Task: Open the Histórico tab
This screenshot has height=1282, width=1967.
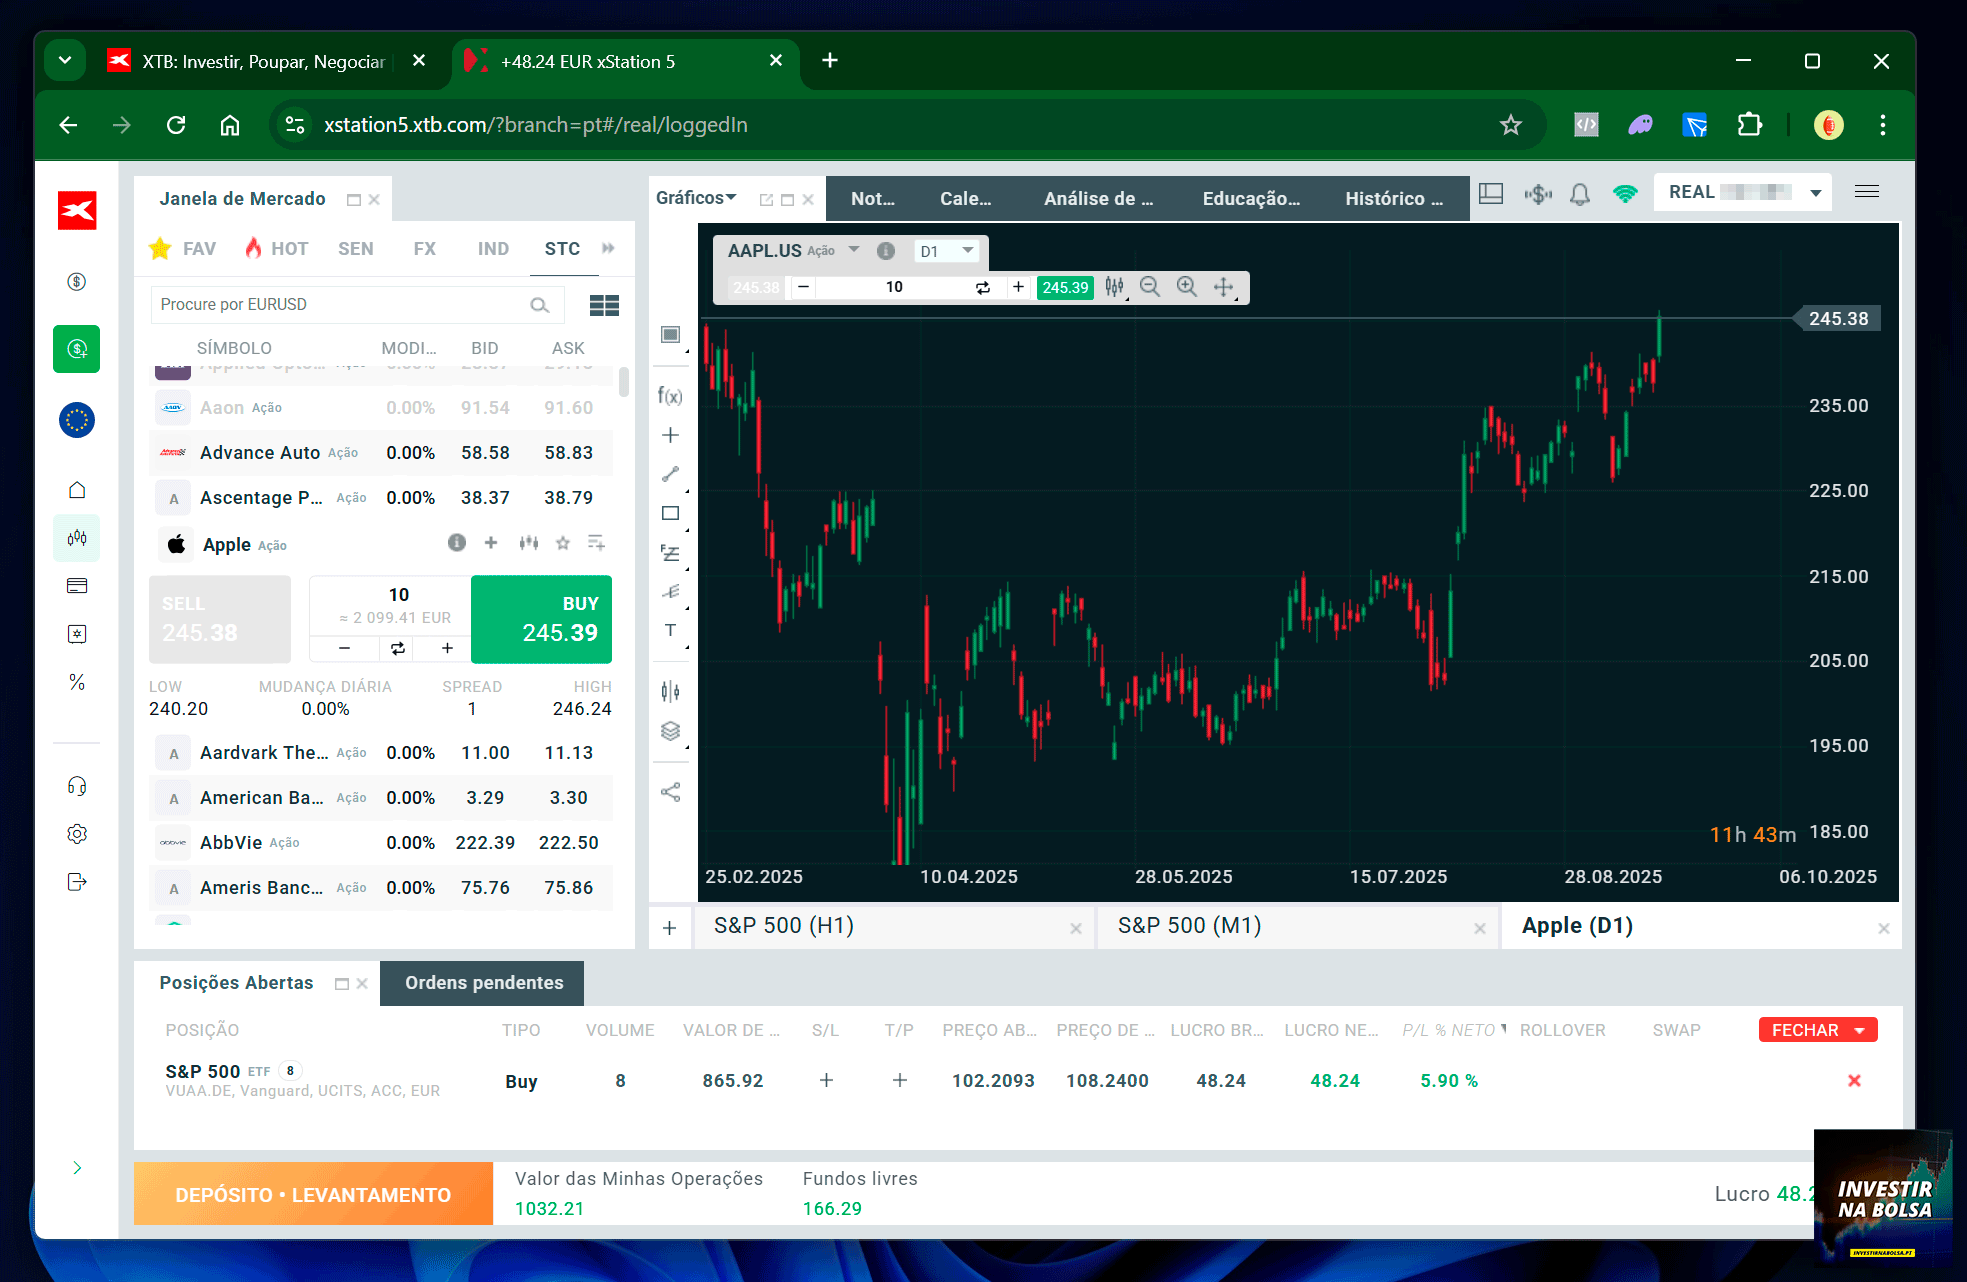Action: [1394, 198]
